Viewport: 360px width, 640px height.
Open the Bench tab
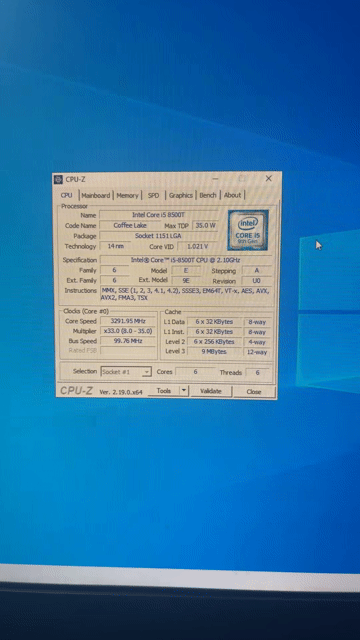pos(208,195)
